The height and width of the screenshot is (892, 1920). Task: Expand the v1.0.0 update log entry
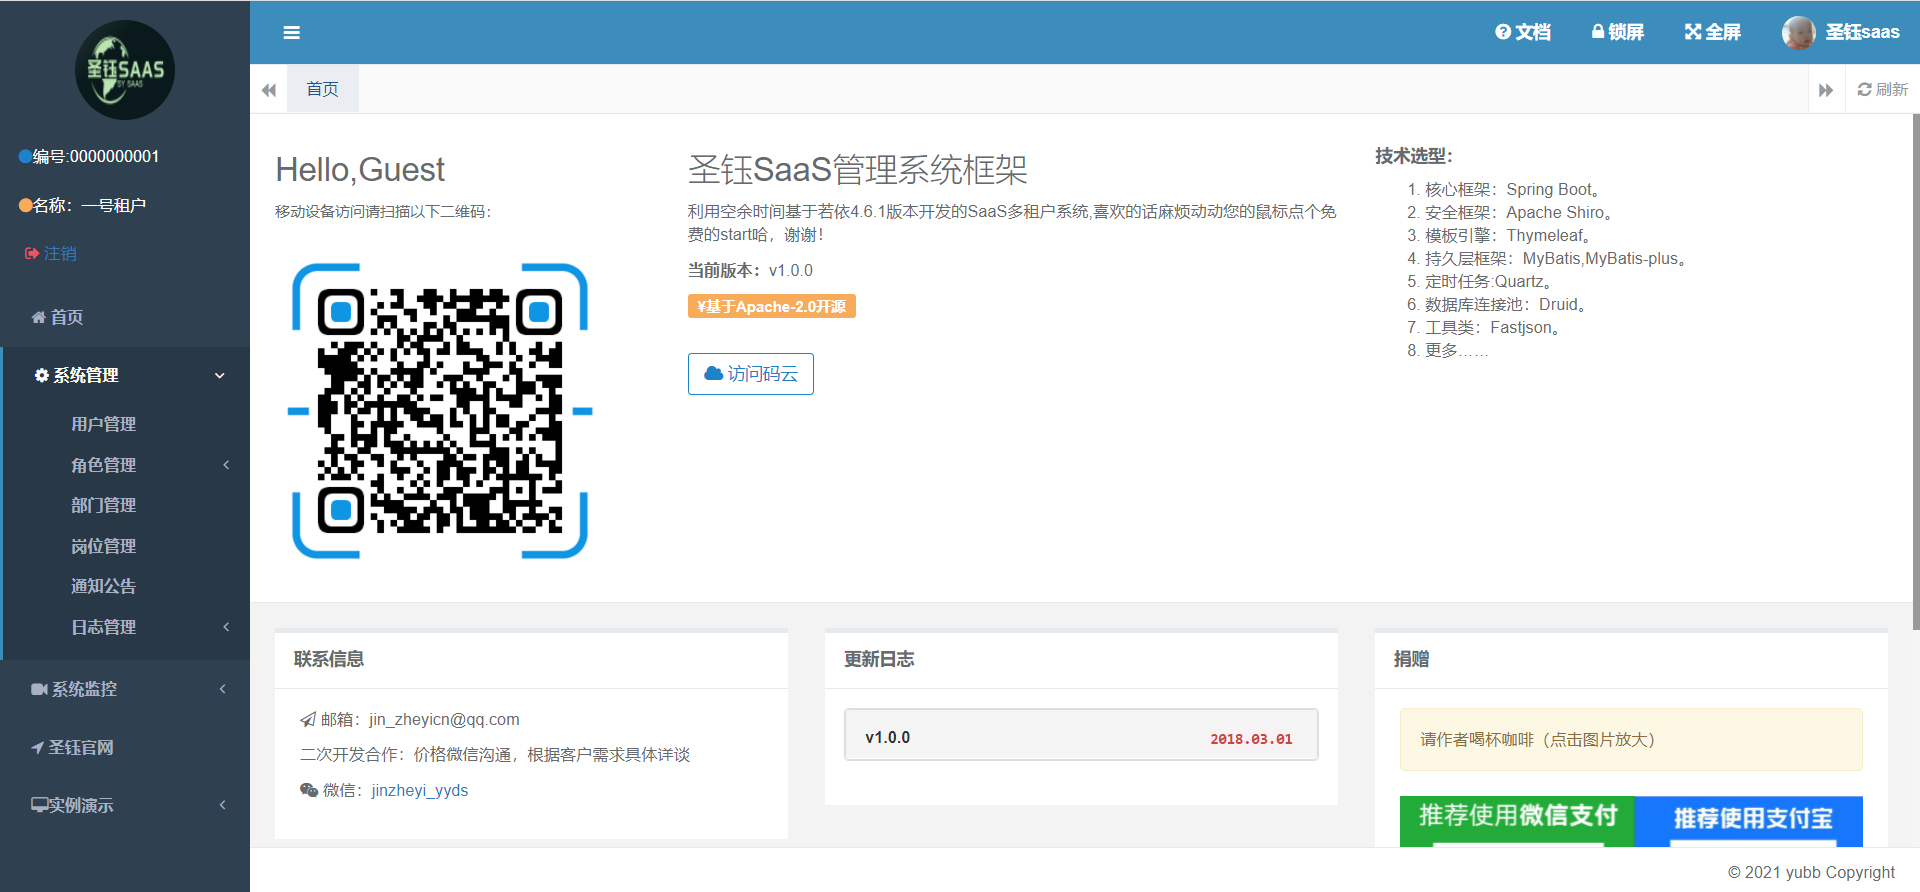pyautogui.click(x=1081, y=735)
